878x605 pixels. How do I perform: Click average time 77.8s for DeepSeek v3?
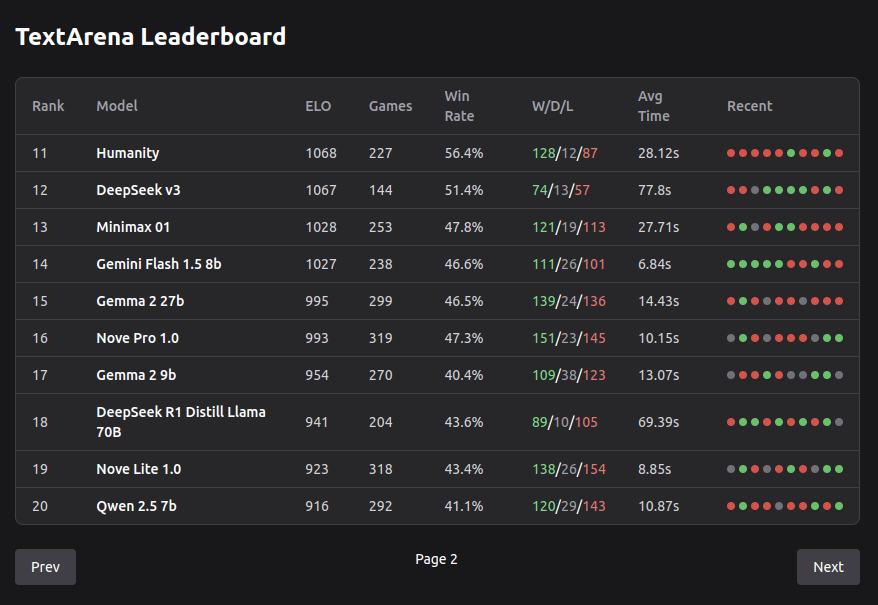pos(655,190)
